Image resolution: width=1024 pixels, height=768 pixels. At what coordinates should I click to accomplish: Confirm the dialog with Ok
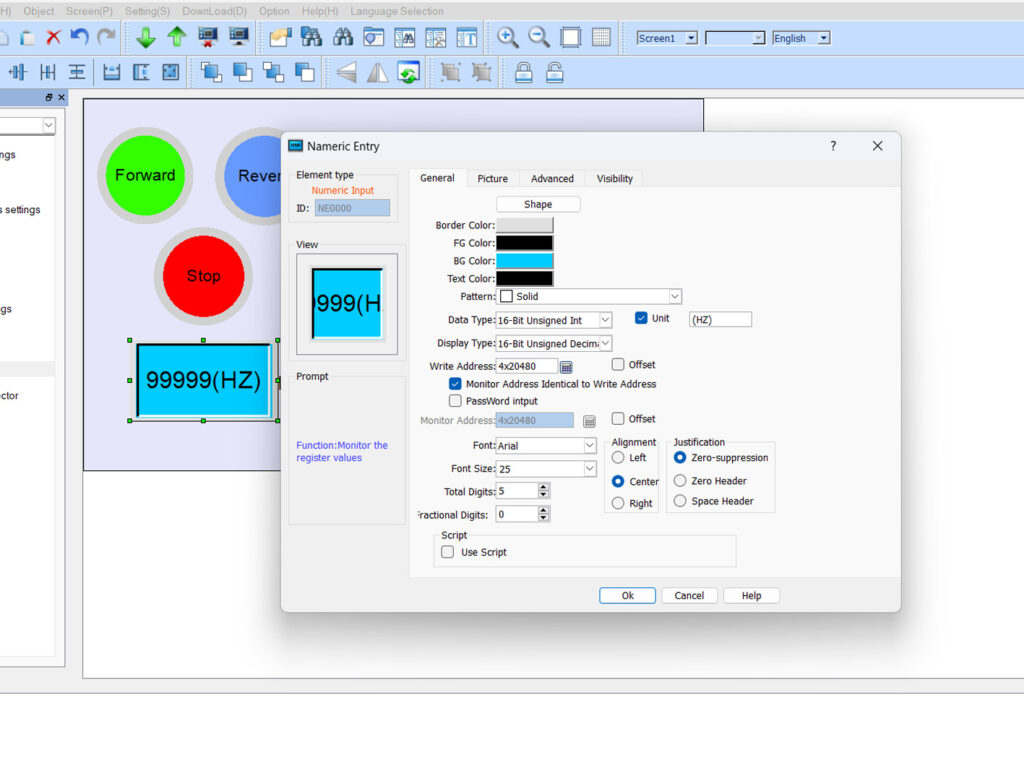click(x=628, y=596)
